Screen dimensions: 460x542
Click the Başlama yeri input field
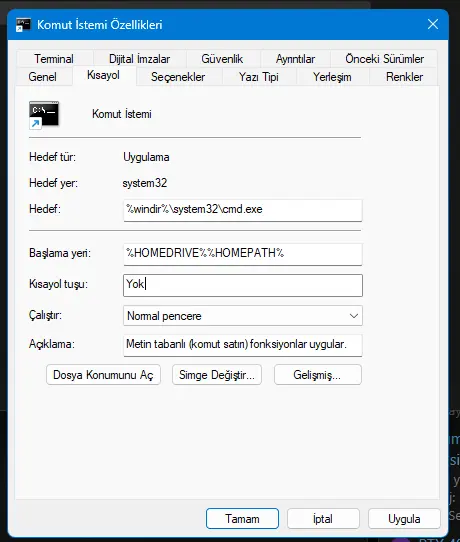[x=243, y=254]
